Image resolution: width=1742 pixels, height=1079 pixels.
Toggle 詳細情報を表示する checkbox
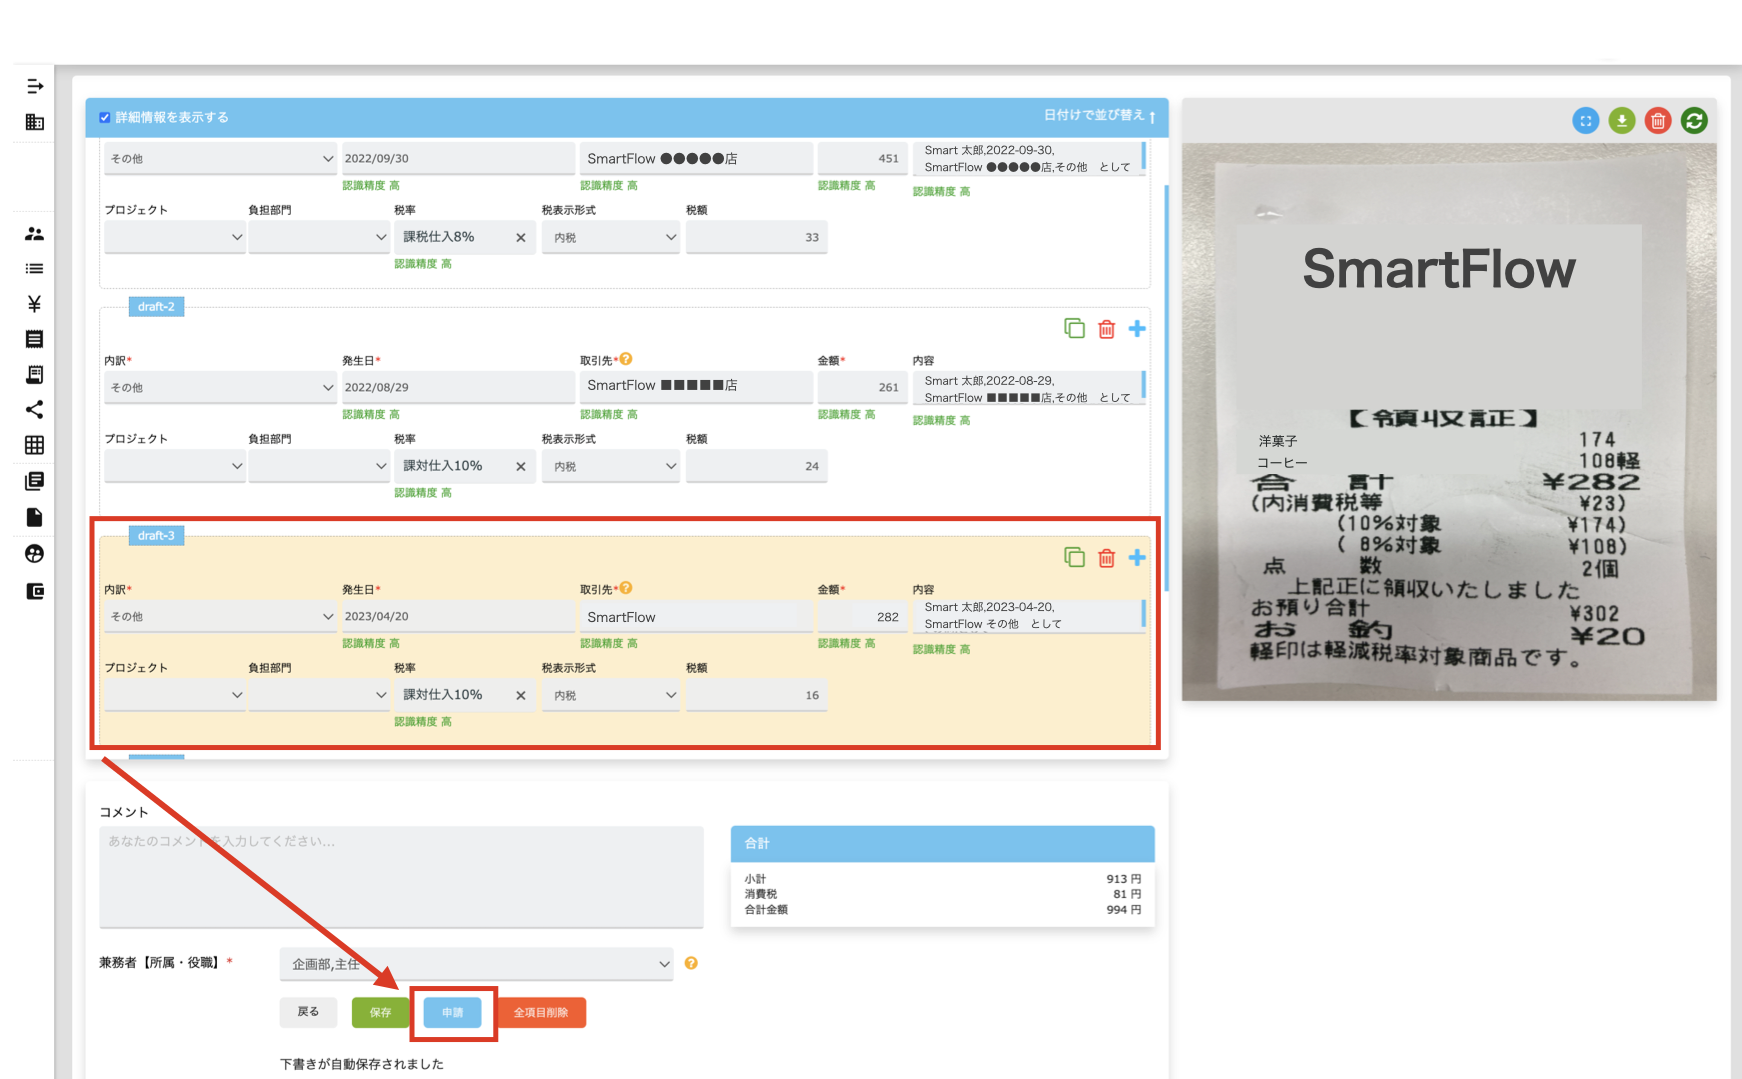coord(105,117)
